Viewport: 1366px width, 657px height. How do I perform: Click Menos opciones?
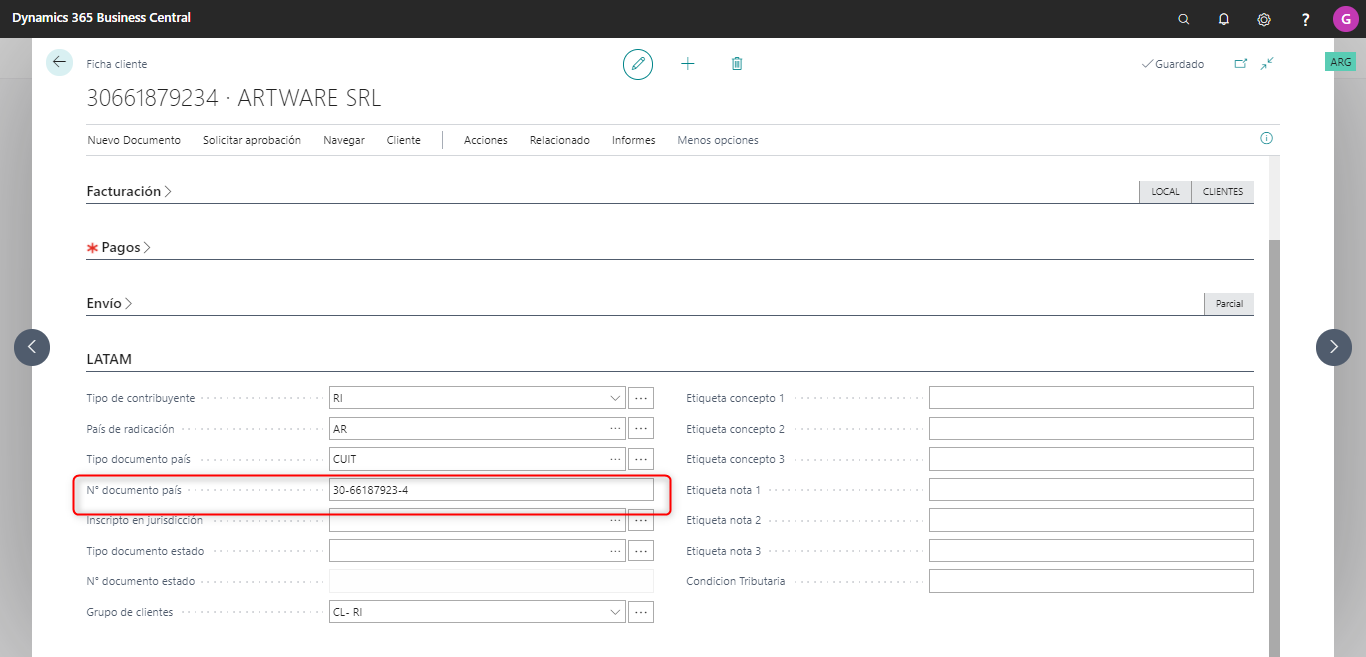[718, 140]
